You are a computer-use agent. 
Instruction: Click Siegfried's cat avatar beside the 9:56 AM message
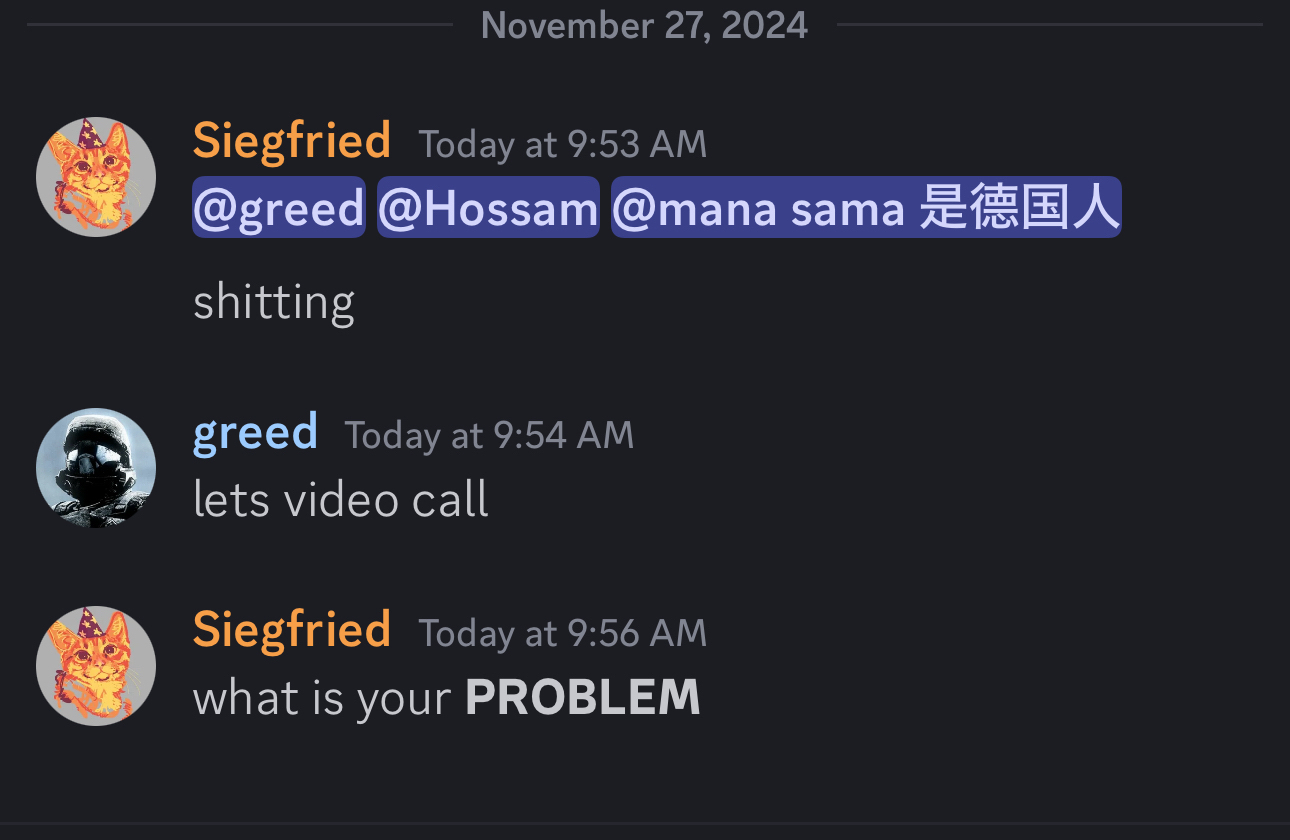(96, 666)
